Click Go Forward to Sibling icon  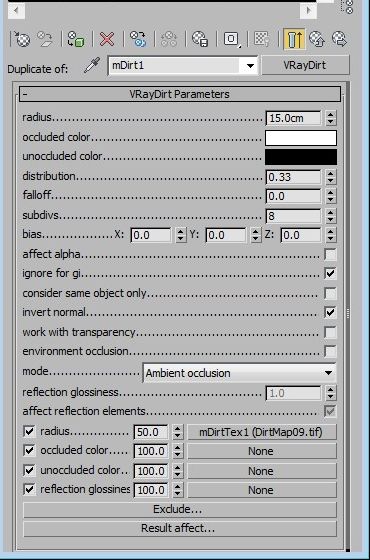tap(340, 39)
